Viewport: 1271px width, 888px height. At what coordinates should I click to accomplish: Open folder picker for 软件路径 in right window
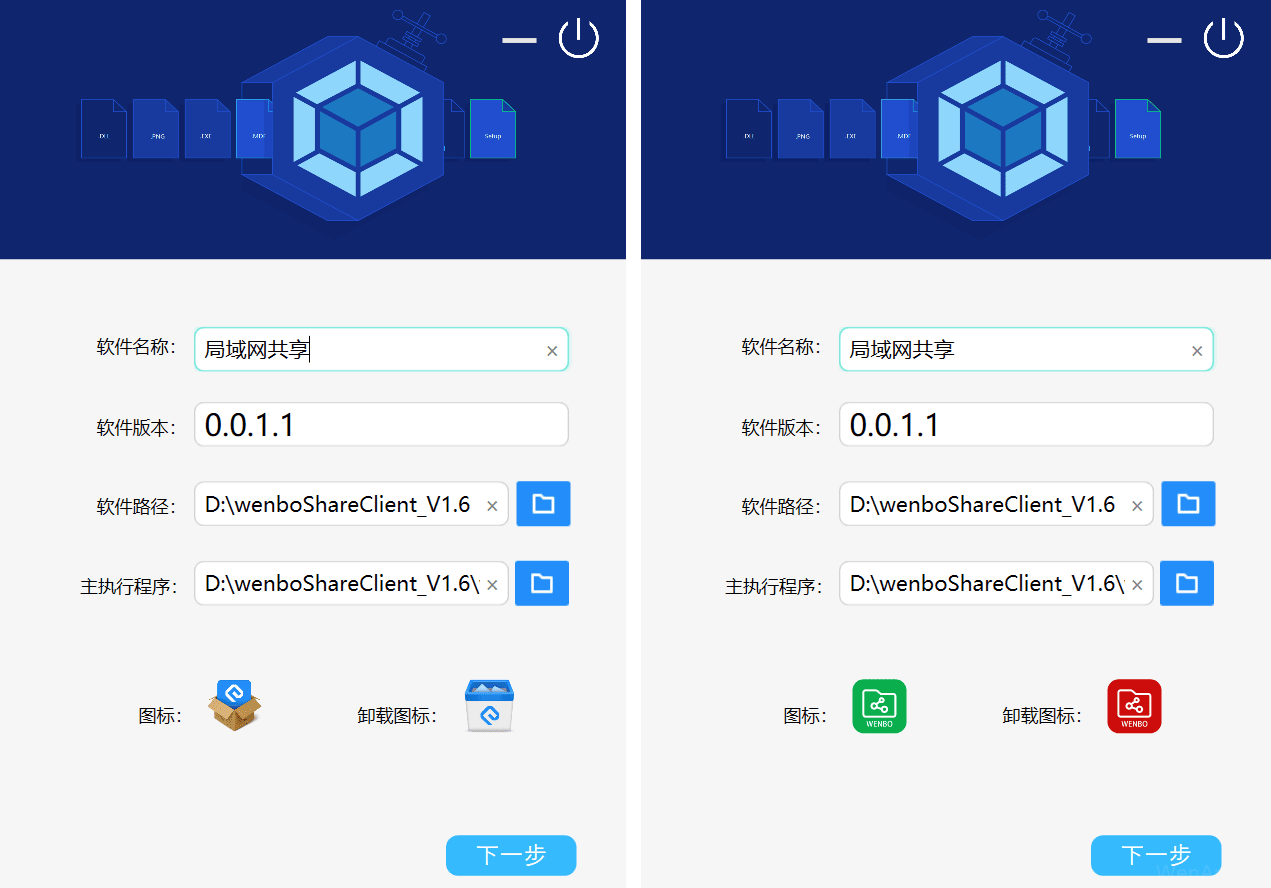(1188, 504)
